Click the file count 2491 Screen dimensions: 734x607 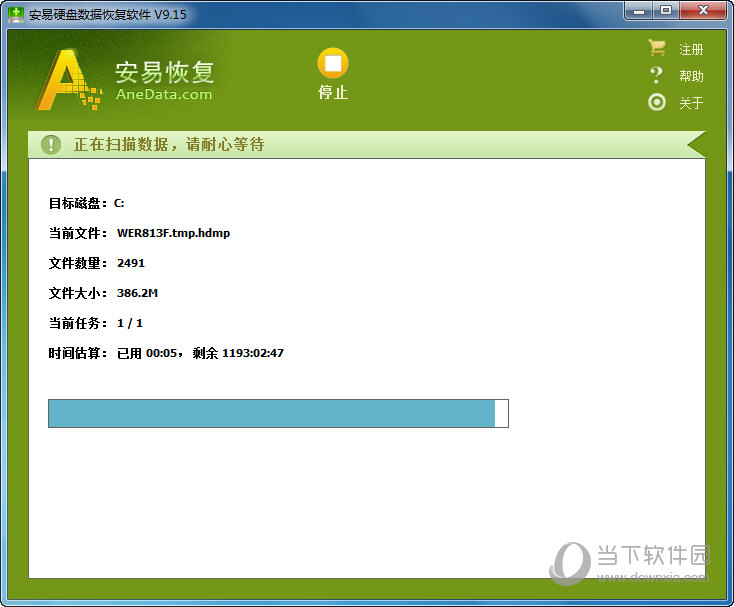(x=131, y=263)
